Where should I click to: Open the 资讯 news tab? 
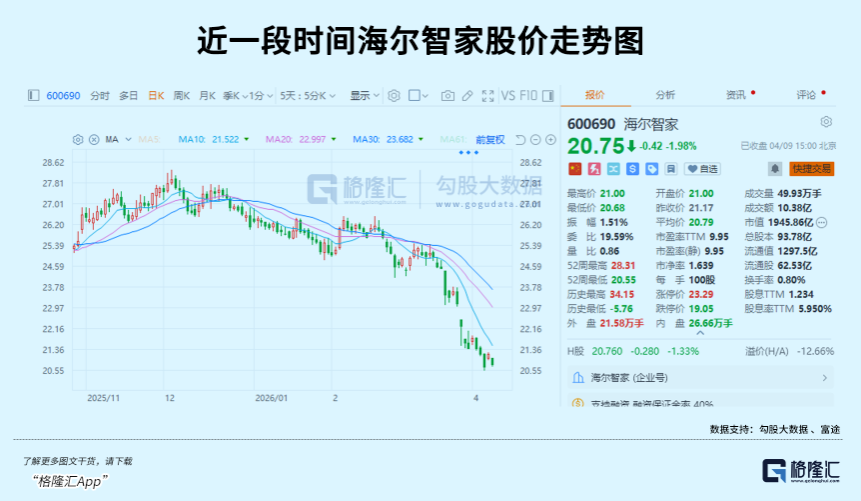coord(736,95)
